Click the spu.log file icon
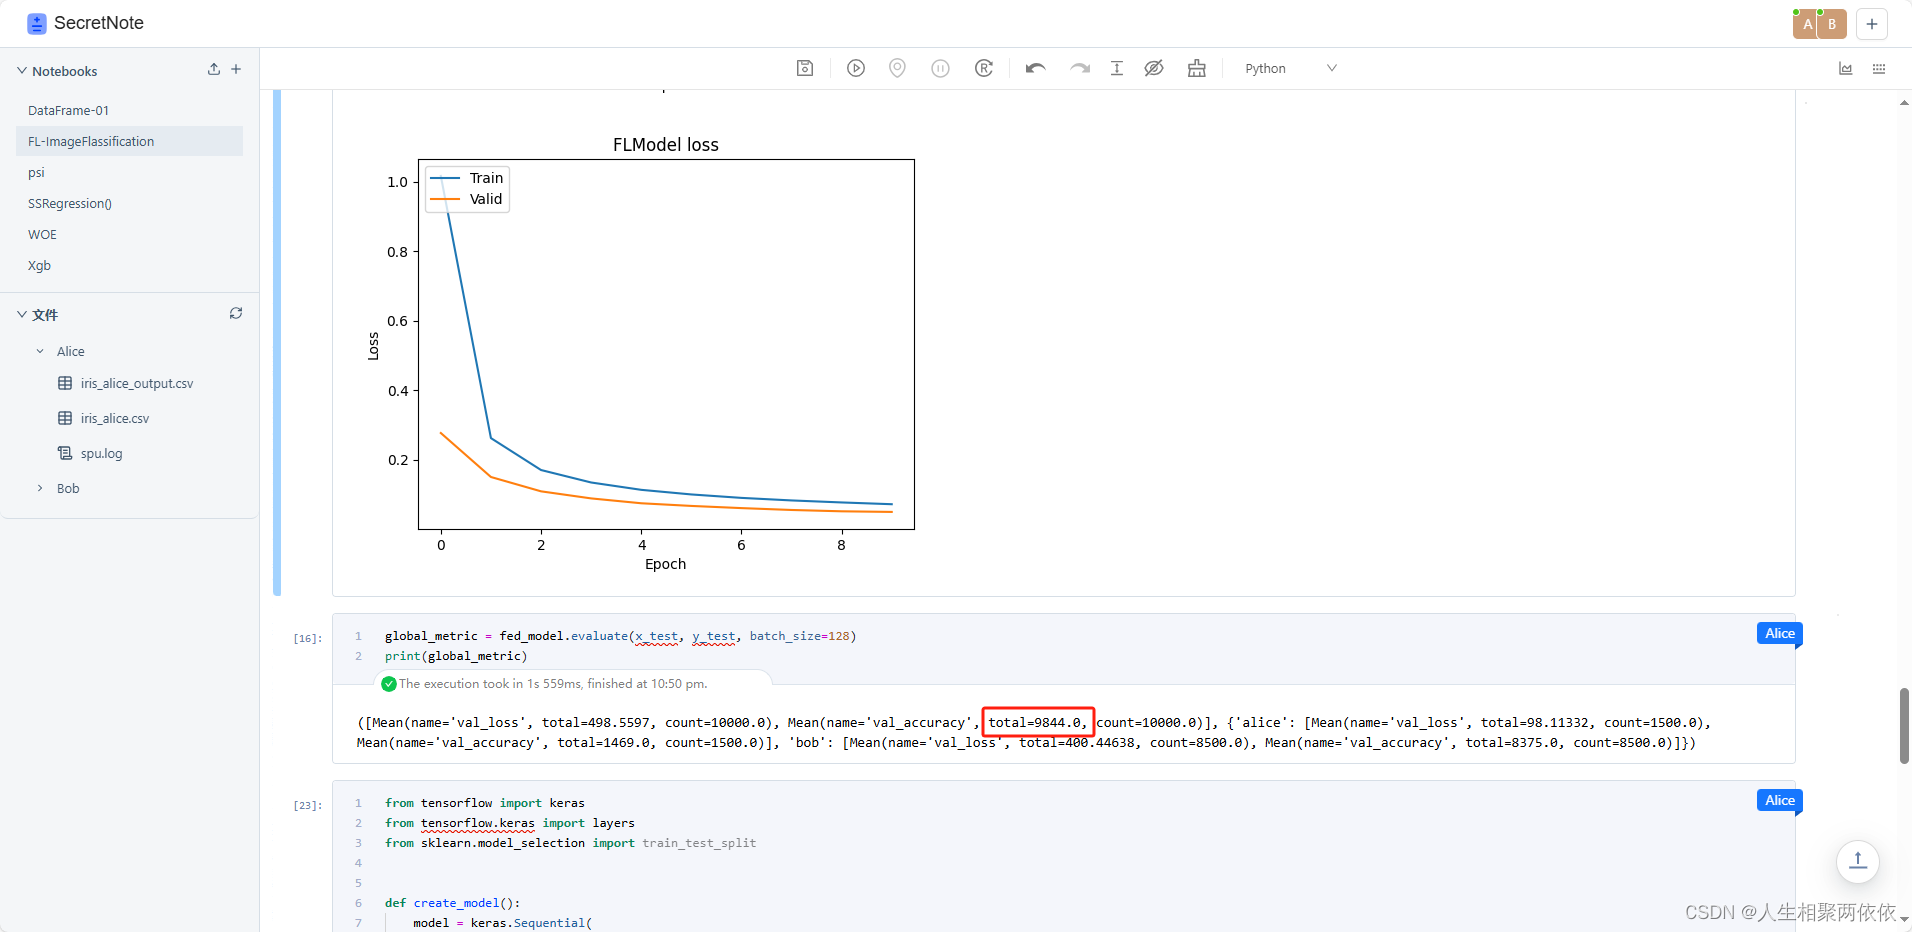This screenshot has width=1912, height=932. [65, 453]
